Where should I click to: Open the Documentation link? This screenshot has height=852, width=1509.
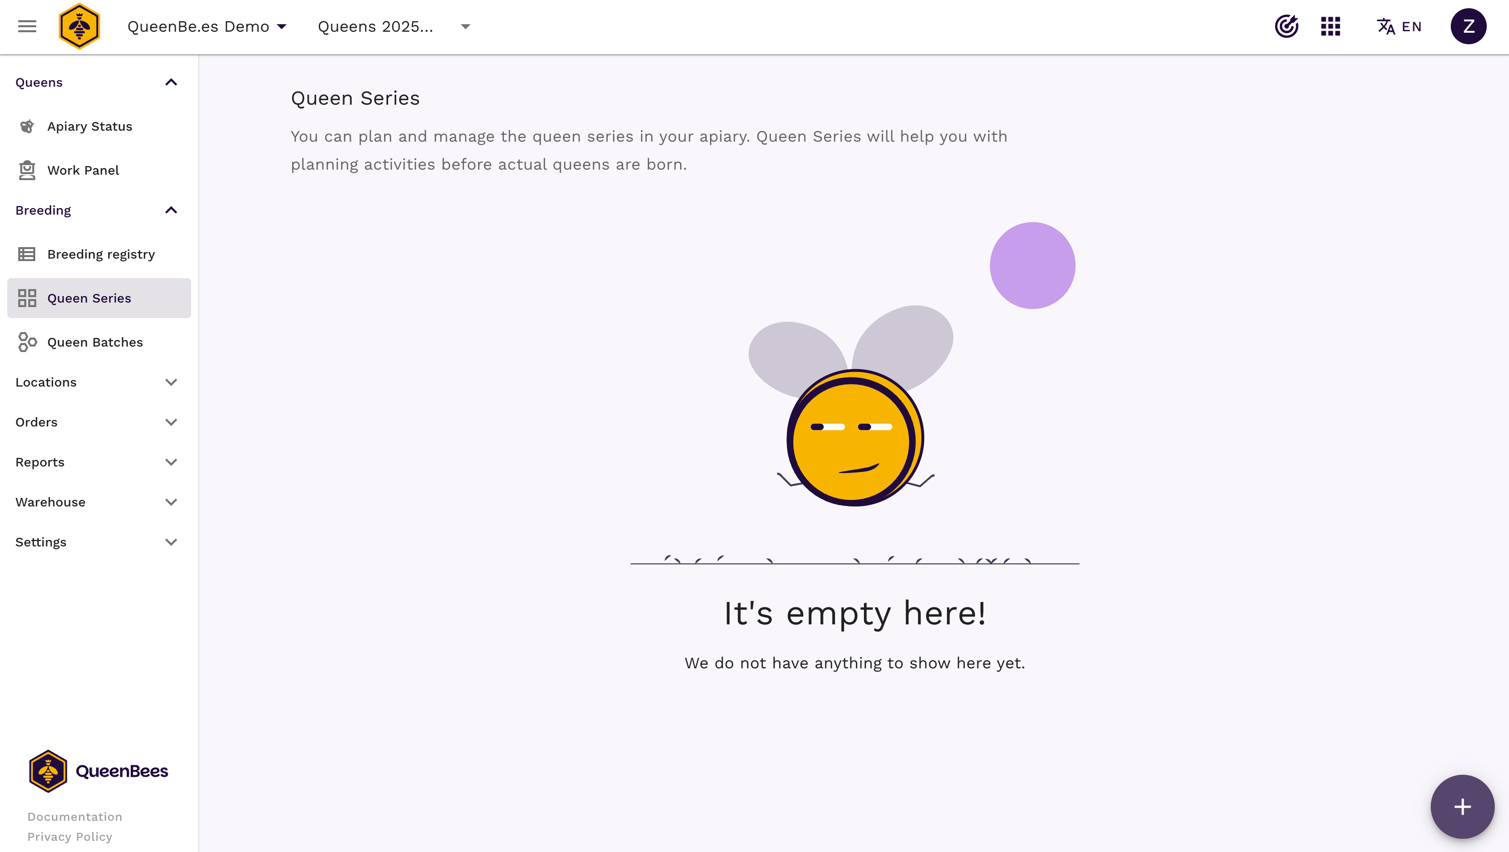pos(75,817)
